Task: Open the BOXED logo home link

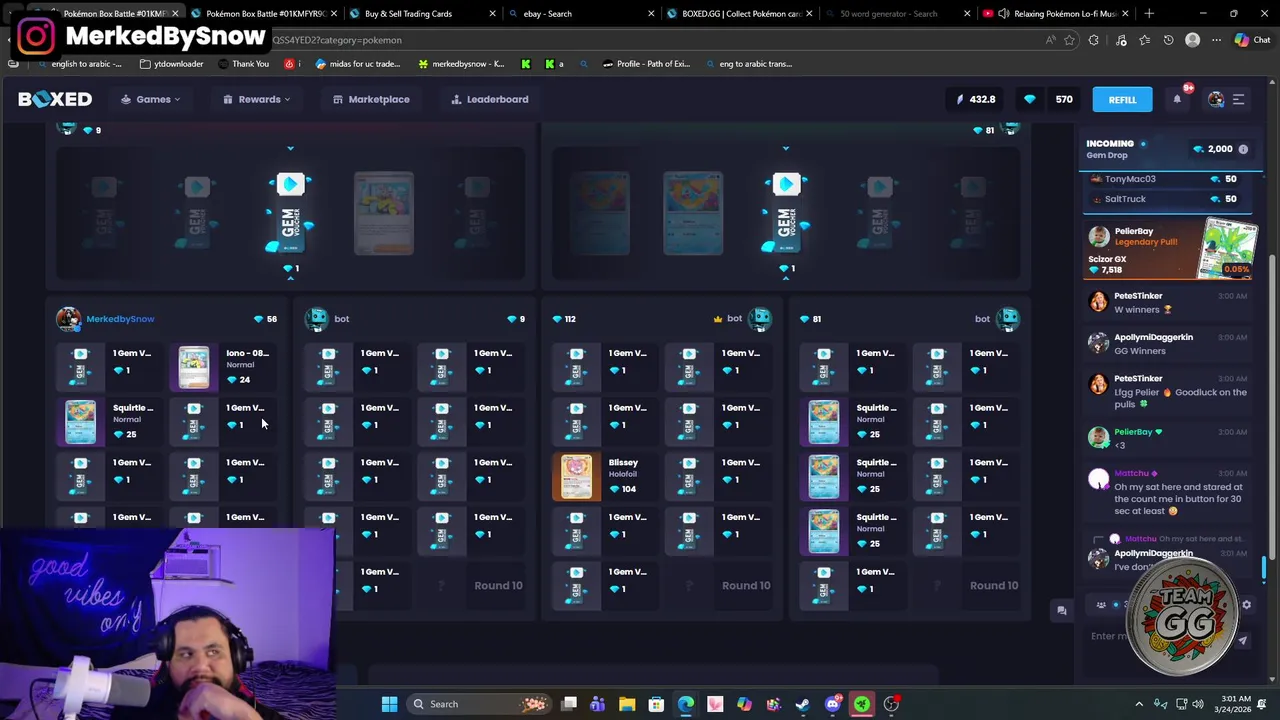Action: tap(55, 99)
